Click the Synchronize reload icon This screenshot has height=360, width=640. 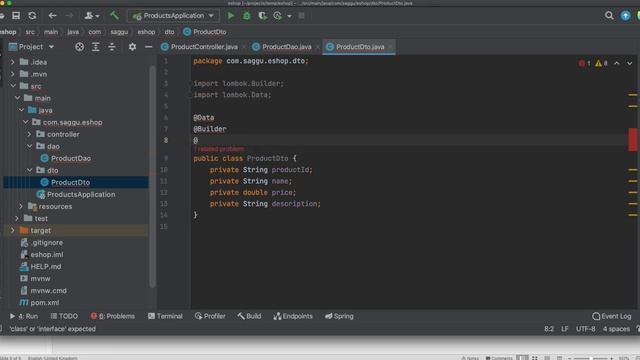pyautogui.click(x=32, y=16)
